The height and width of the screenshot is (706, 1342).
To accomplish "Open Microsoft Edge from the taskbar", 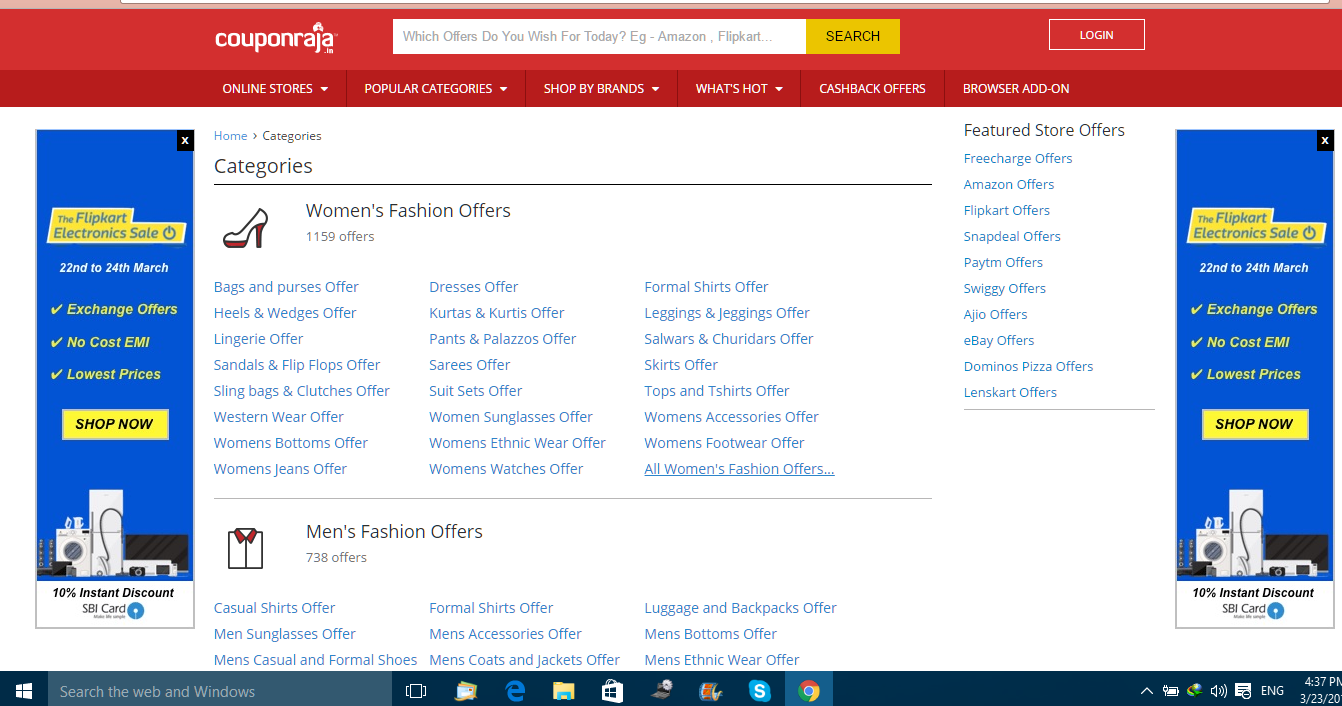I will (x=516, y=690).
